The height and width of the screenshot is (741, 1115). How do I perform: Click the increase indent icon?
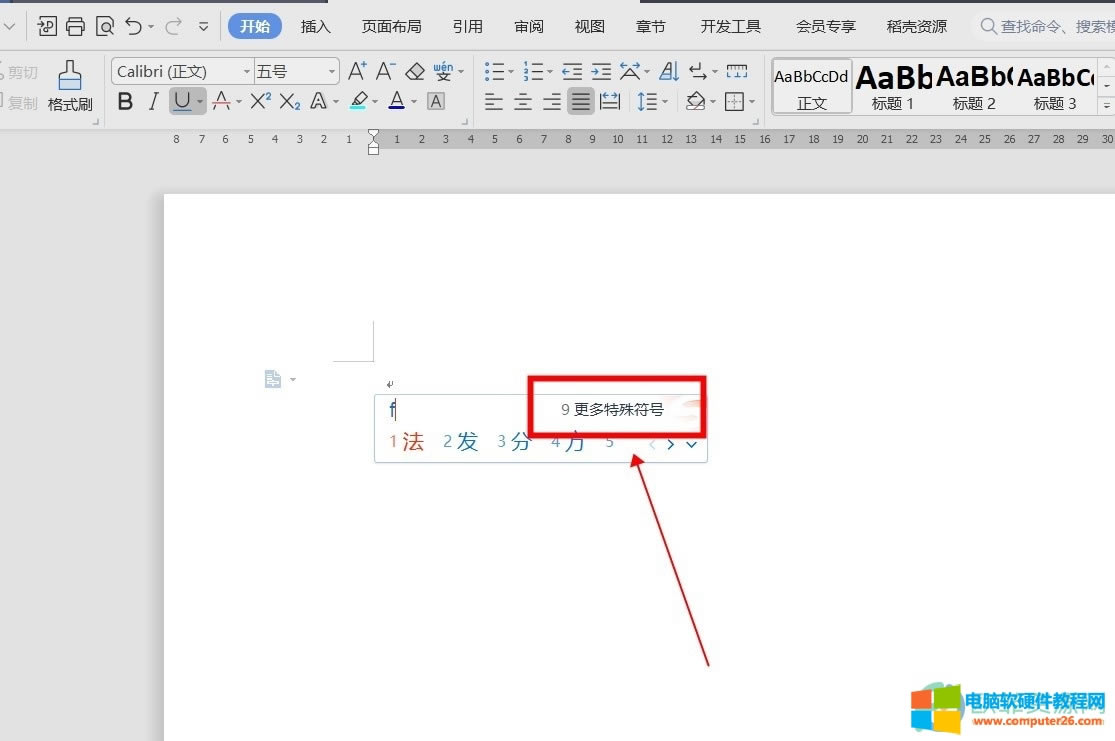pos(601,71)
